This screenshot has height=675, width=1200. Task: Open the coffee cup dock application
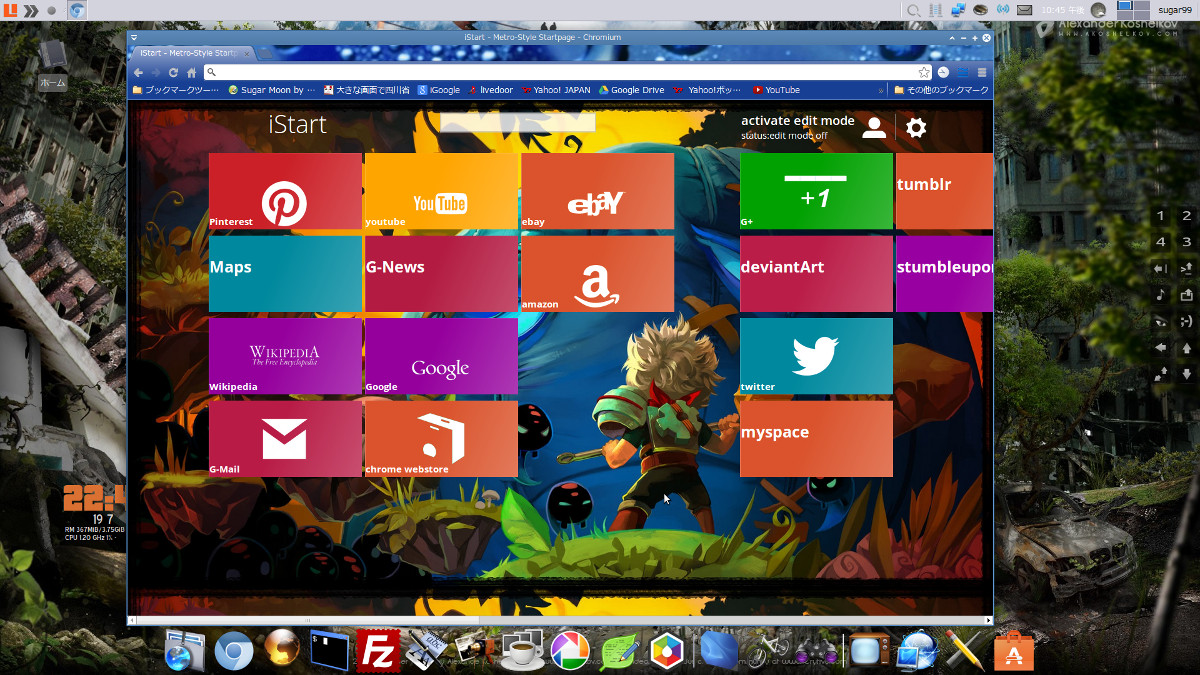(521, 651)
